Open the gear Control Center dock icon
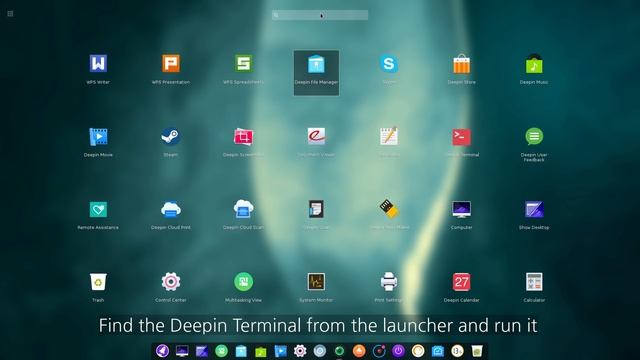The height and width of the screenshot is (360, 640). tap(300, 351)
